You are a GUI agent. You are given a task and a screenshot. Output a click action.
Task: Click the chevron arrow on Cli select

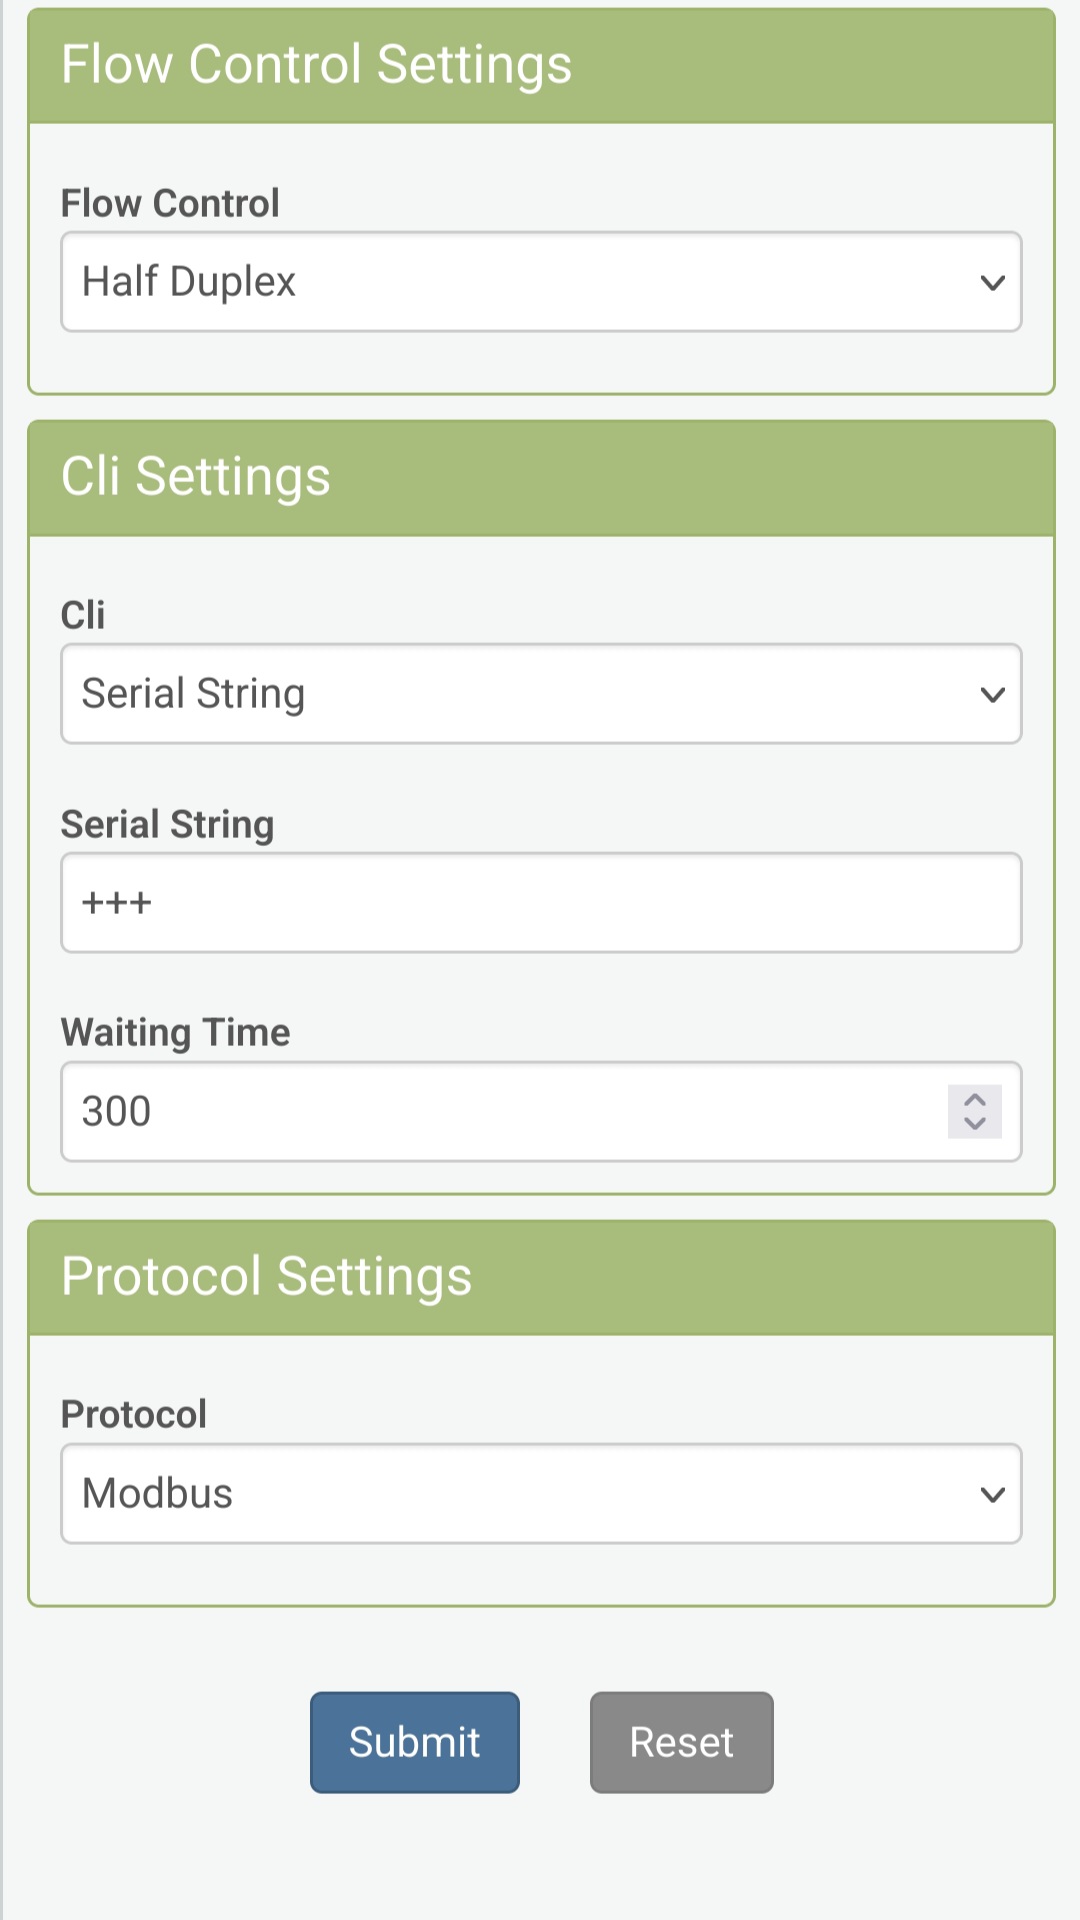click(x=992, y=695)
